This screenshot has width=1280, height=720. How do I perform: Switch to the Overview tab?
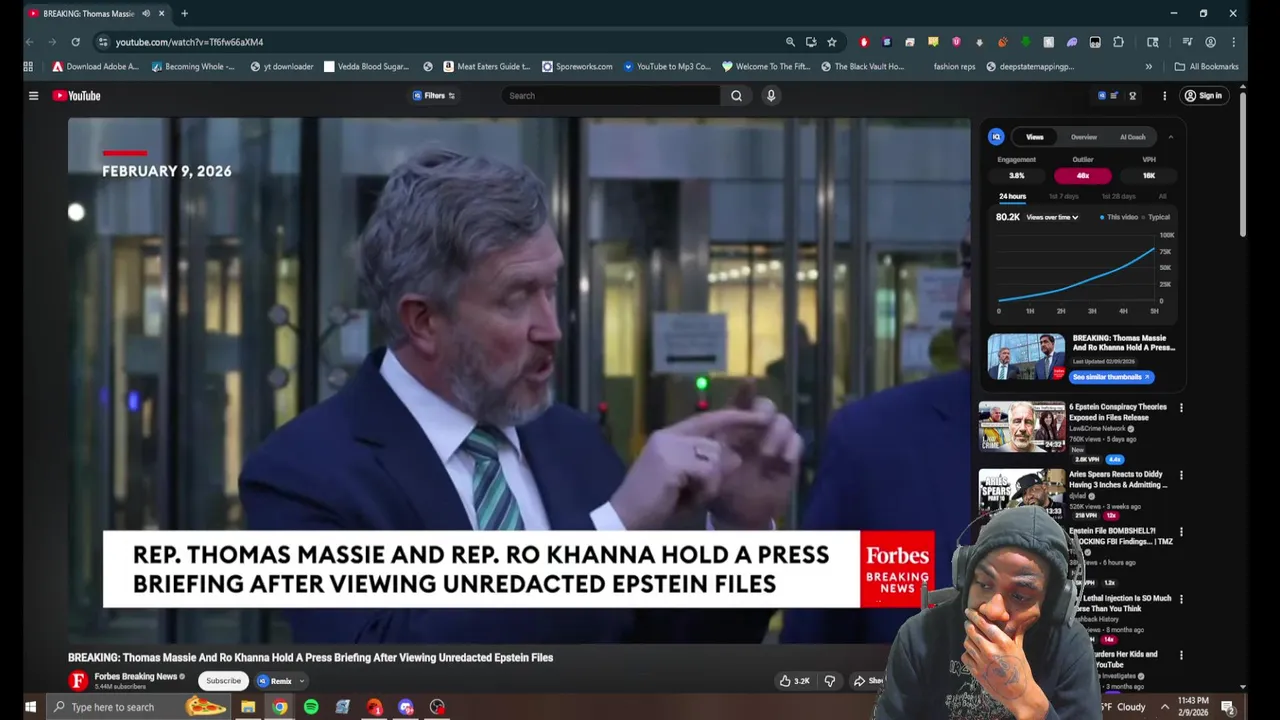[1084, 137]
